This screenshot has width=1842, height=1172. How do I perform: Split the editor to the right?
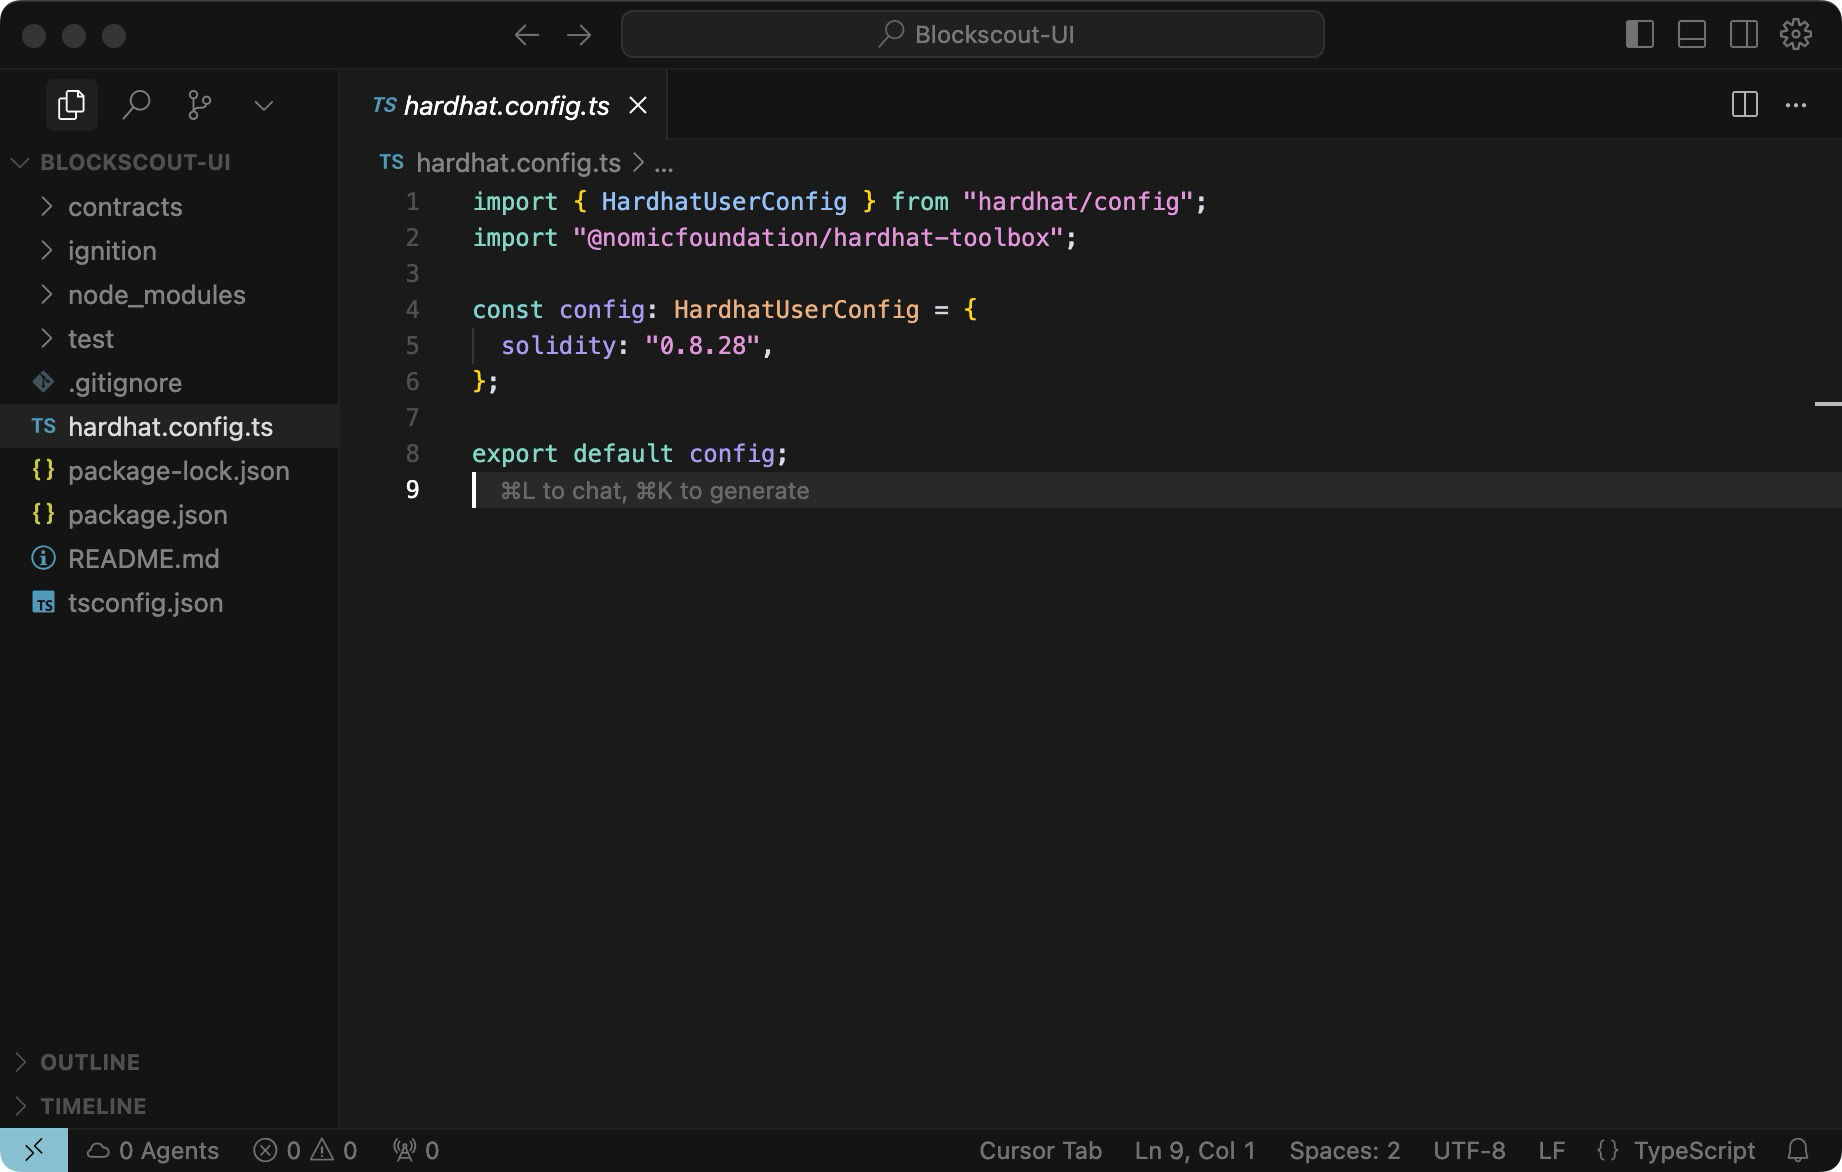(x=1745, y=105)
